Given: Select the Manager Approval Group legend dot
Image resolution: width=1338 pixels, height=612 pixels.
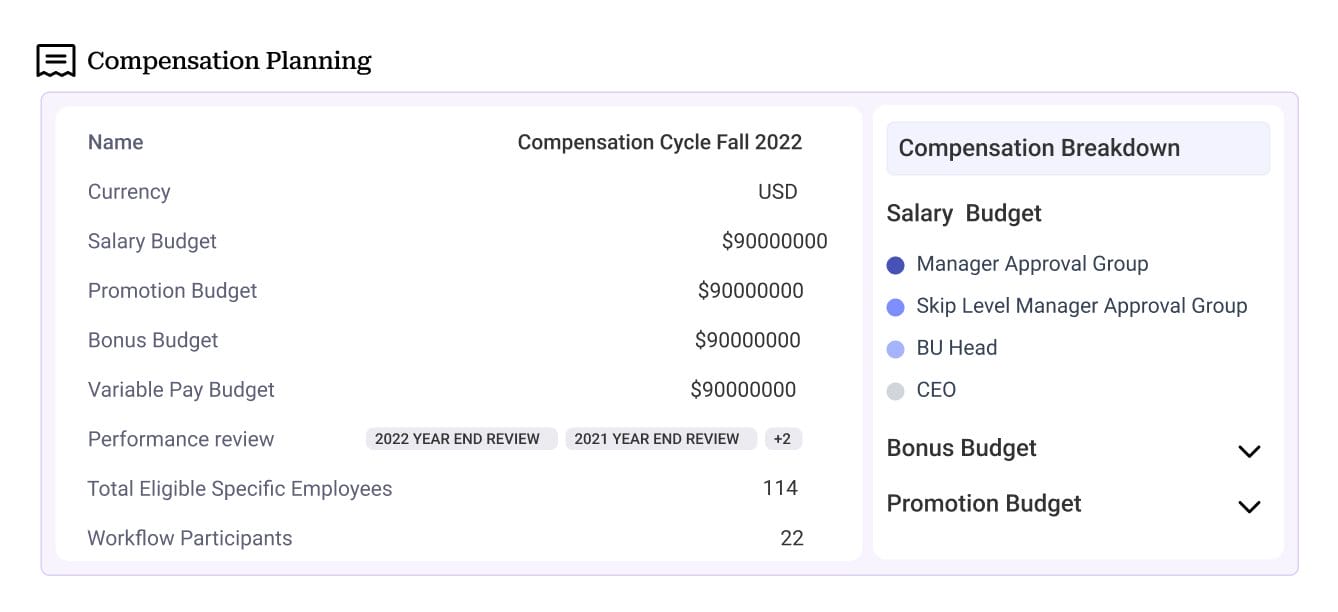Looking at the screenshot, I should point(897,264).
